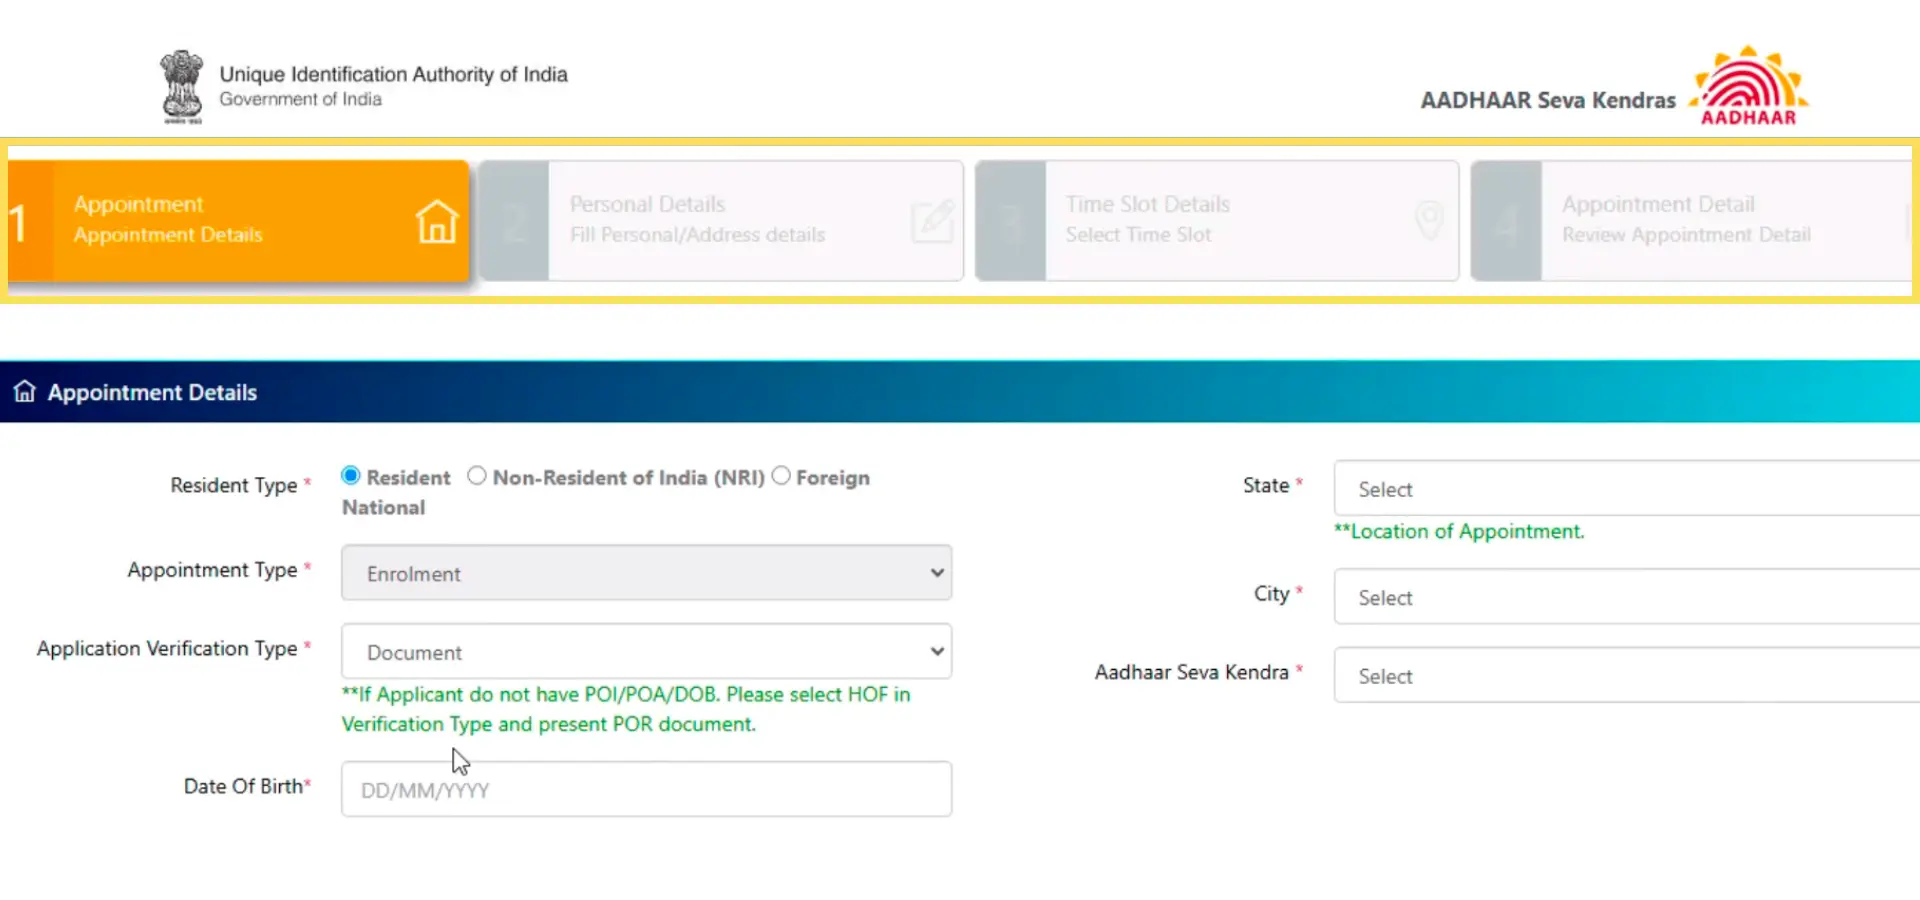Click the 'Resident Type' field label

(x=233, y=485)
